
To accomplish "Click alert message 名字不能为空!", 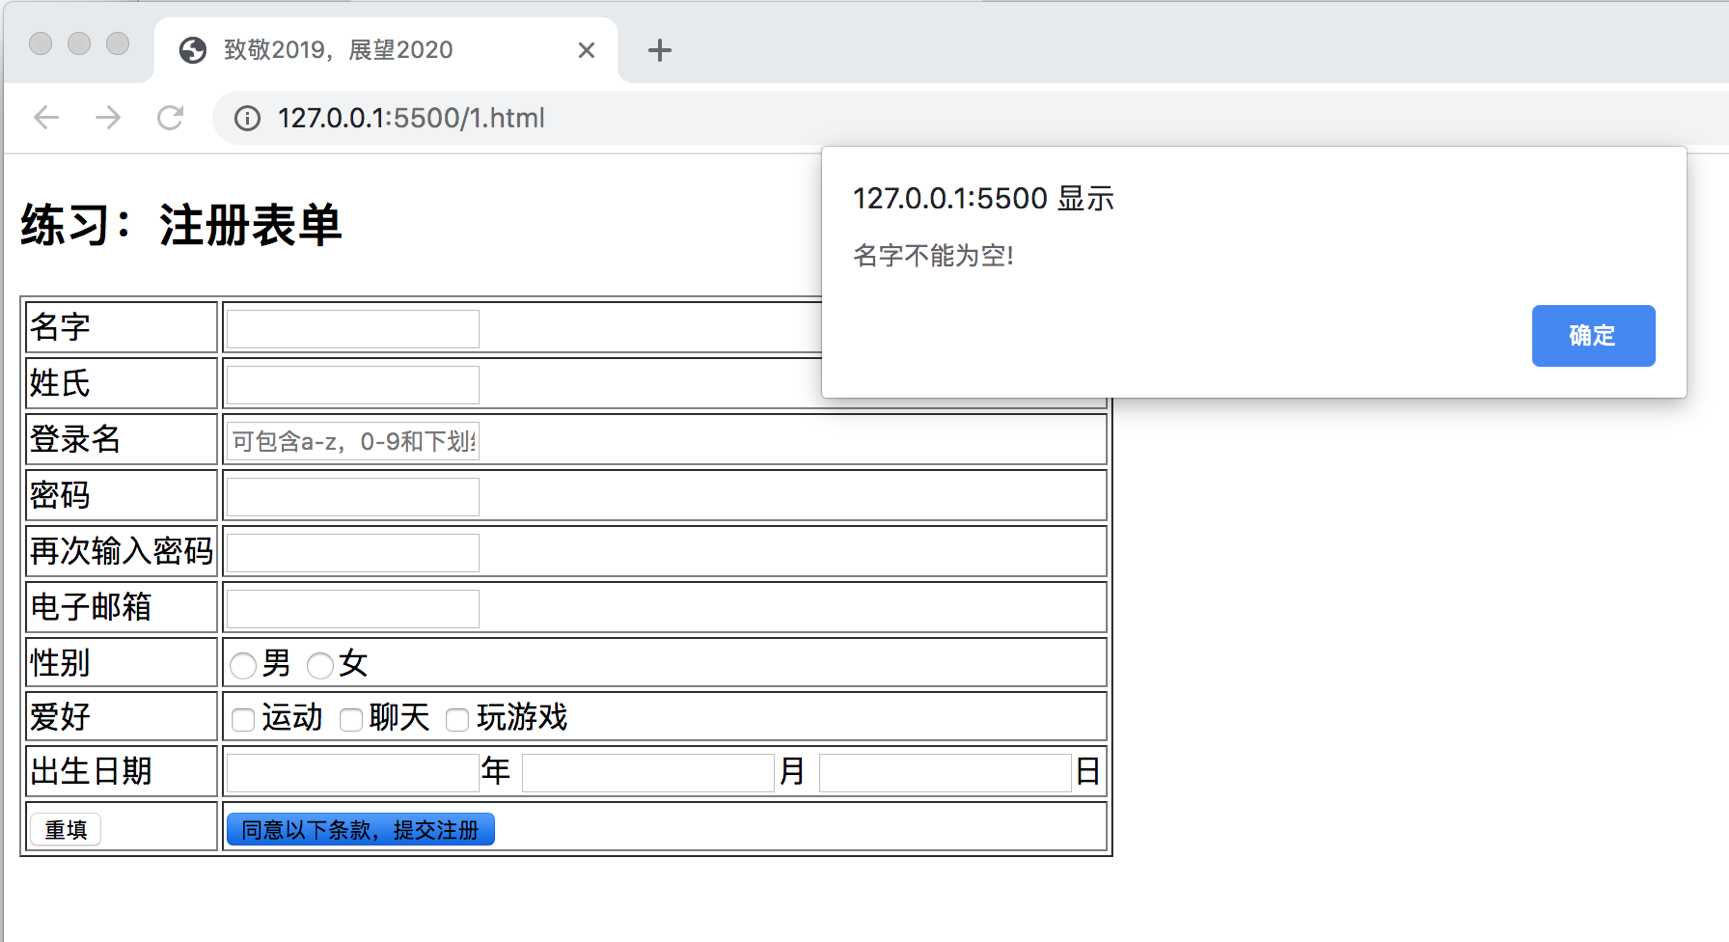I will click(933, 256).
